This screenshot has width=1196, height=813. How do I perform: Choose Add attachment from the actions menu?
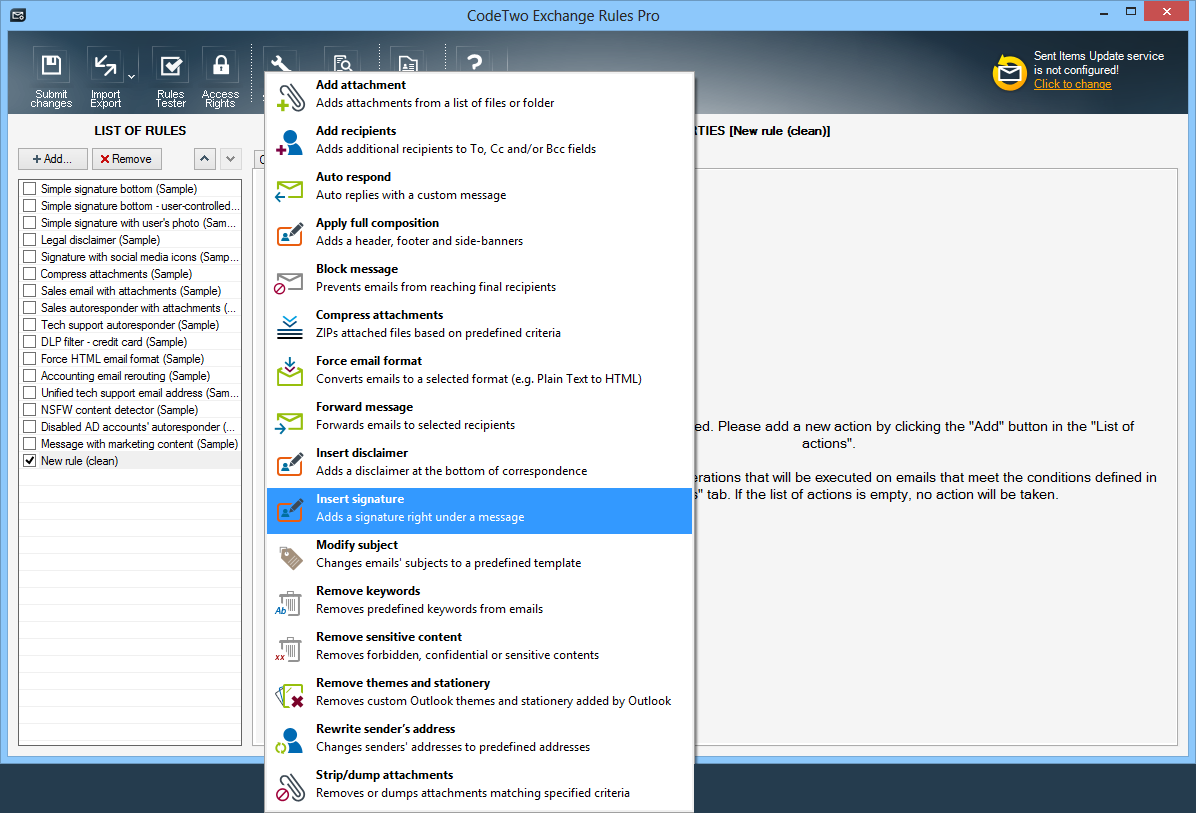pyautogui.click(x=479, y=95)
